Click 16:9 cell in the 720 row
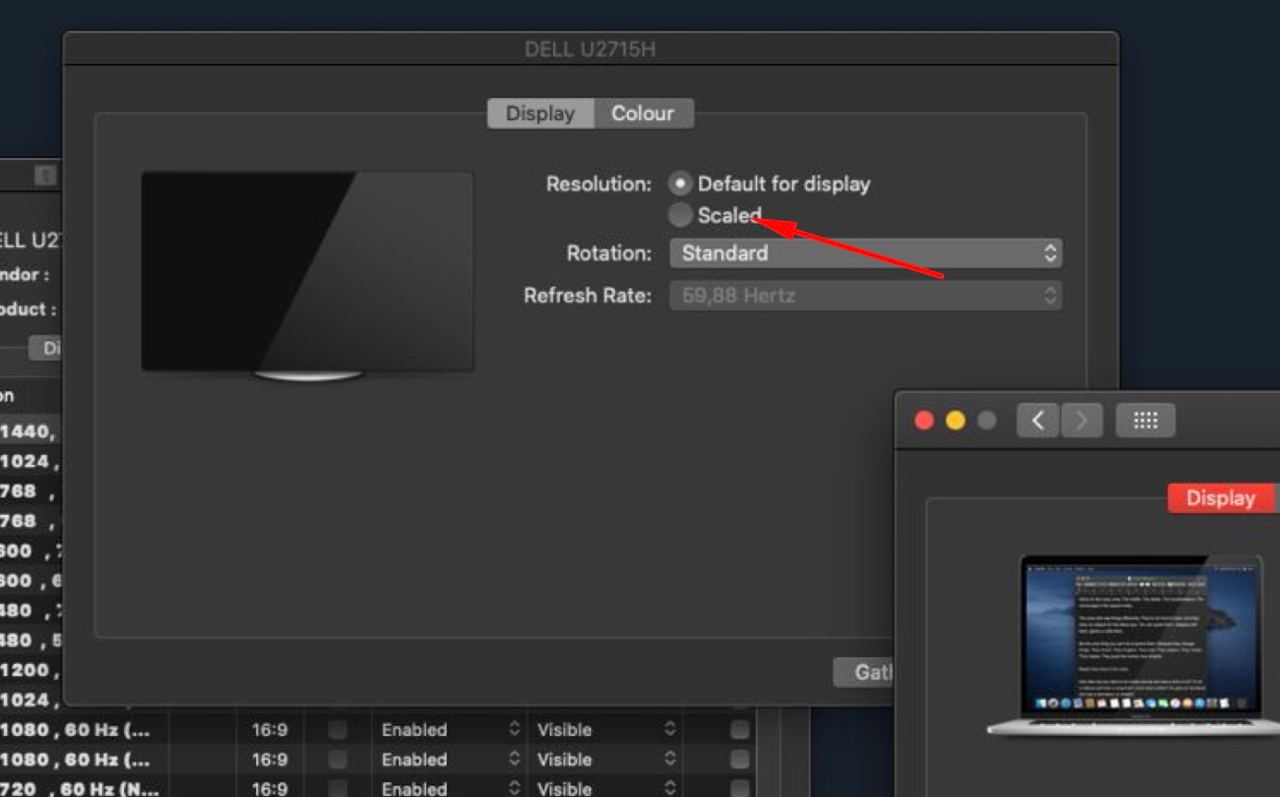 (270, 788)
